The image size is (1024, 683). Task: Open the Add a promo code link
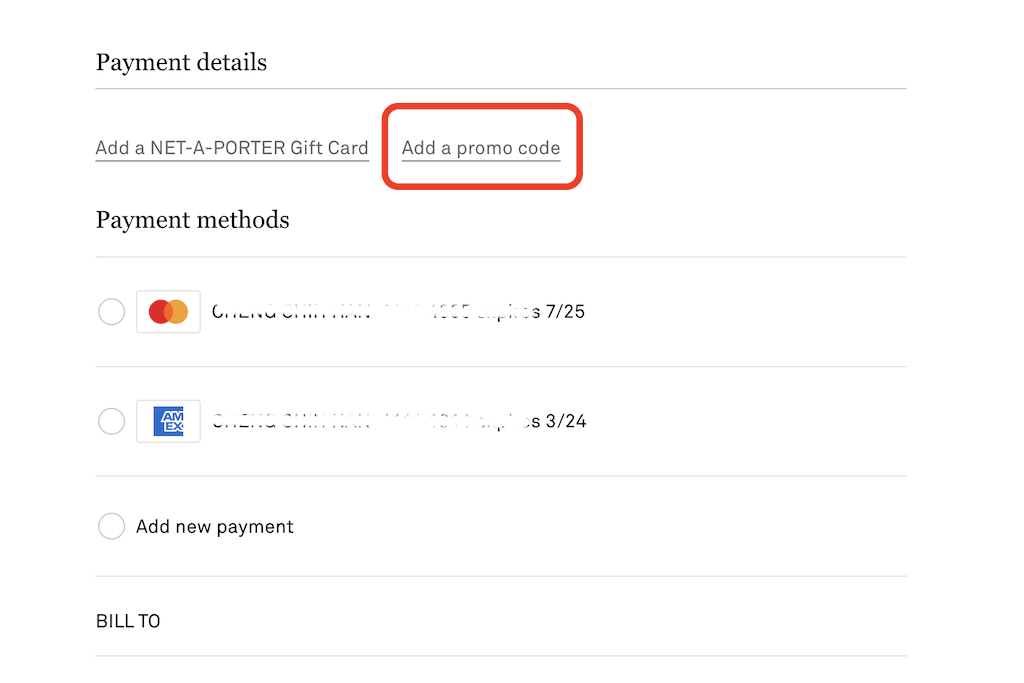pos(481,148)
